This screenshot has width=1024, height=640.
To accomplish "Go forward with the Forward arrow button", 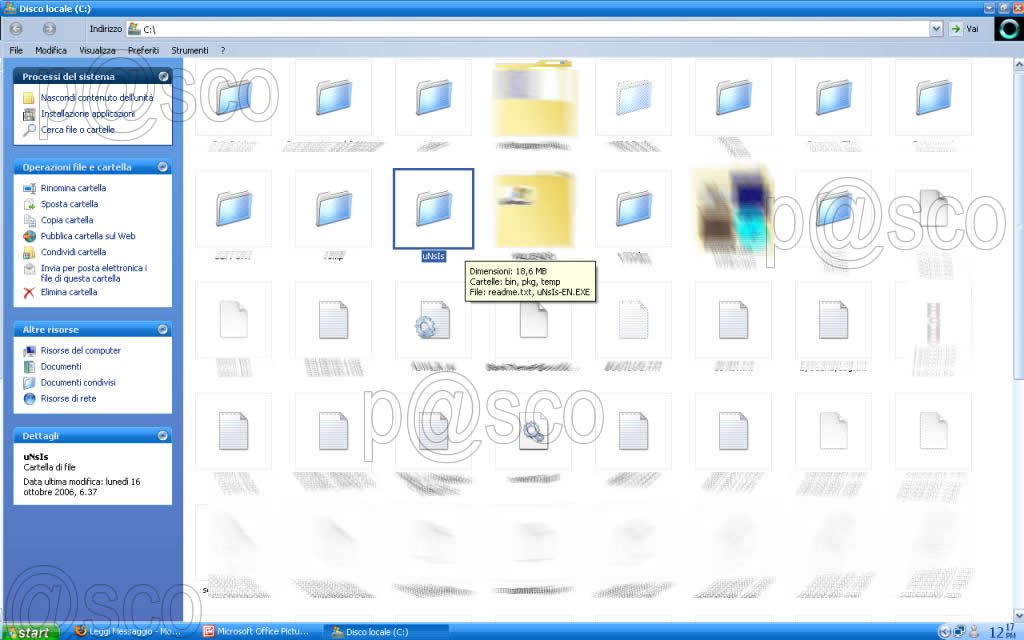I will coord(49,29).
